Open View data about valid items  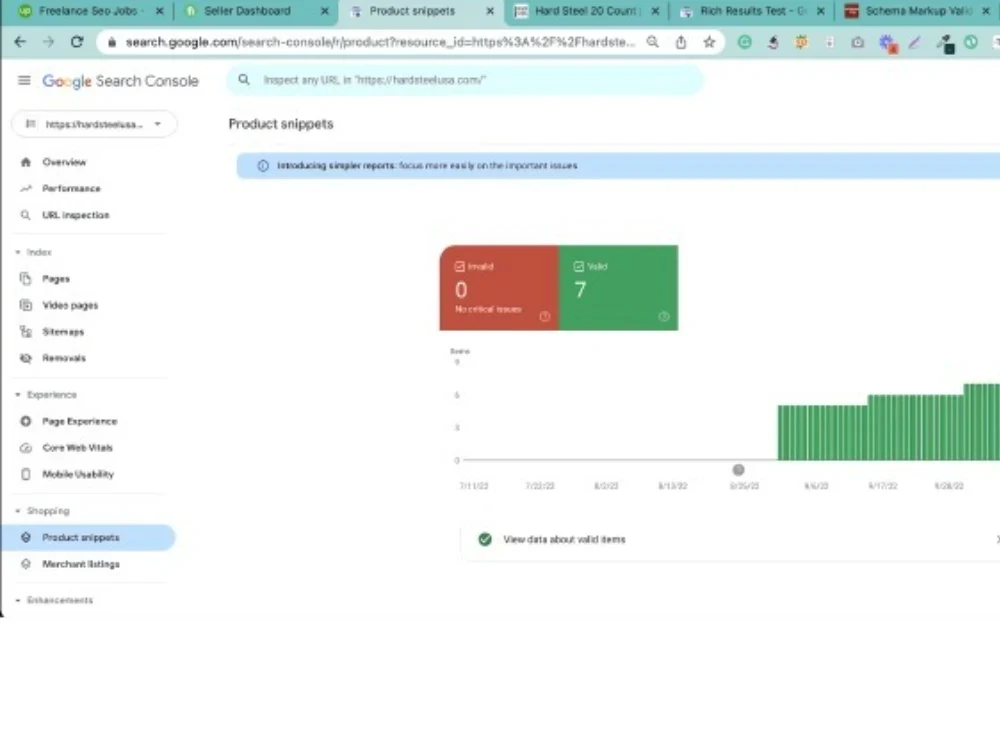(730, 540)
